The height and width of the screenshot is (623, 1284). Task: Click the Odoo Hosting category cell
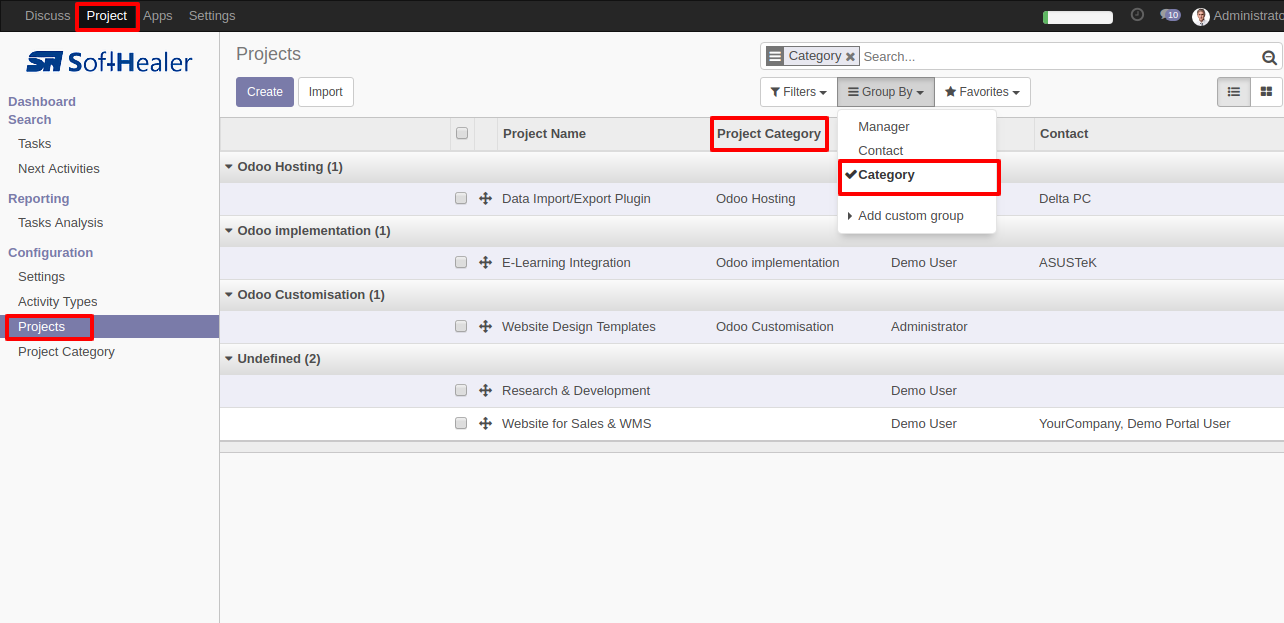pyautogui.click(x=756, y=199)
